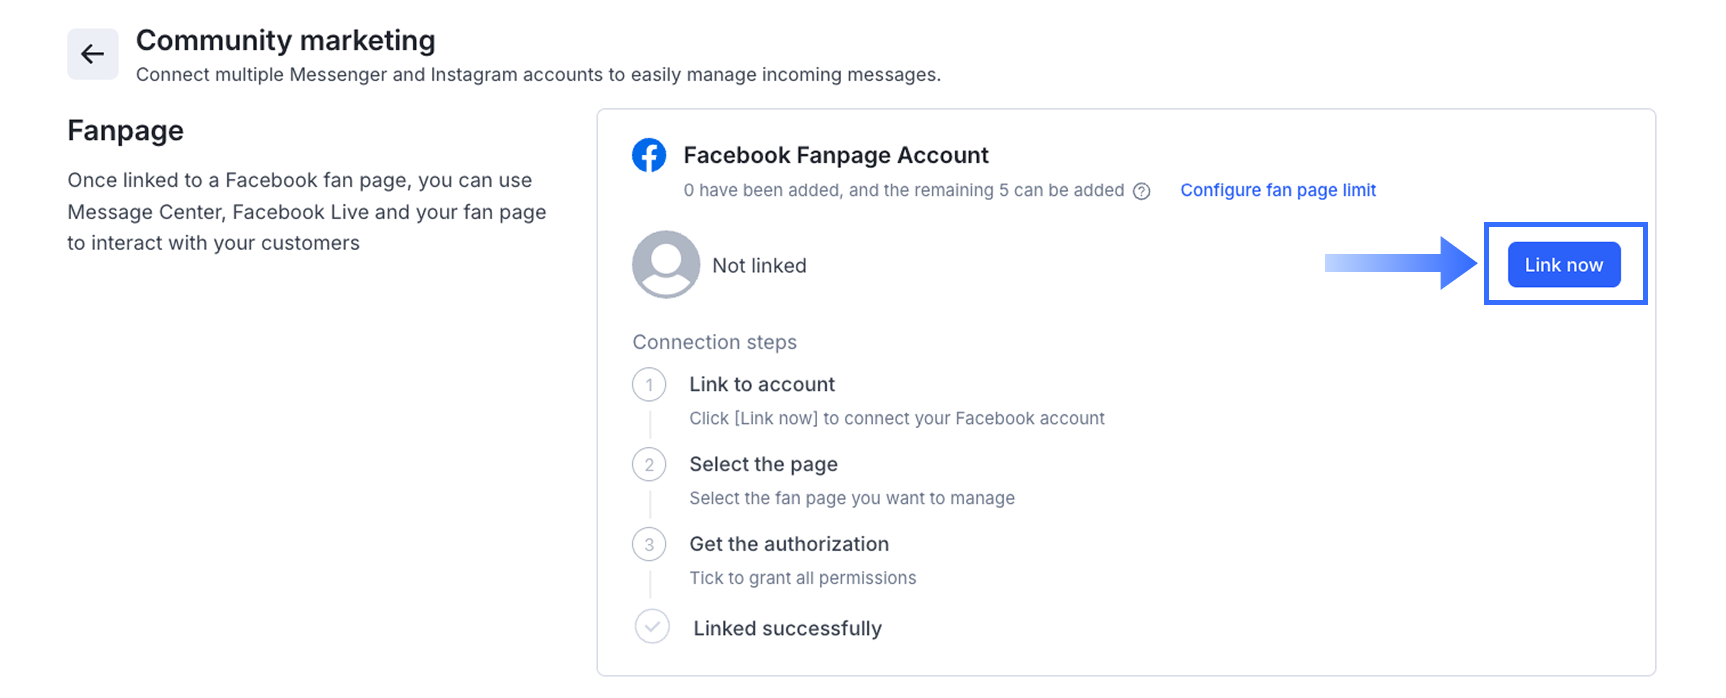Click the back arrow button
Image resolution: width=1726 pixels, height=698 pixels.
click(92, 54)
